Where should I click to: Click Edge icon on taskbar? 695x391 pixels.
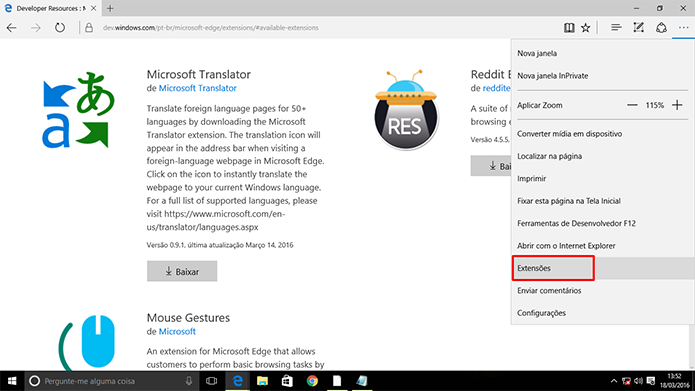point(238,381)
